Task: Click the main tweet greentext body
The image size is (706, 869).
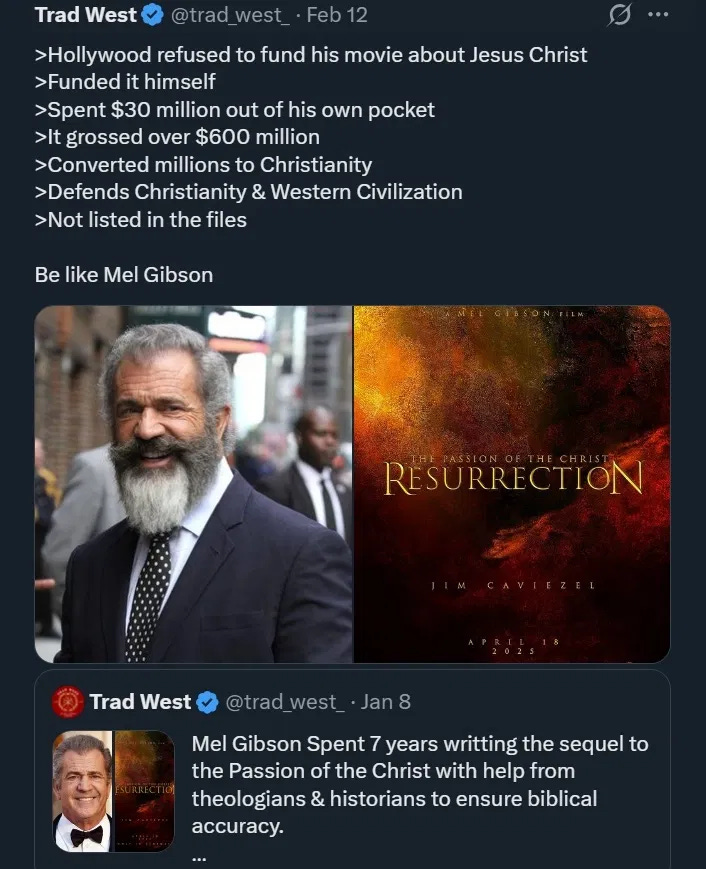Action: [311, 137]
